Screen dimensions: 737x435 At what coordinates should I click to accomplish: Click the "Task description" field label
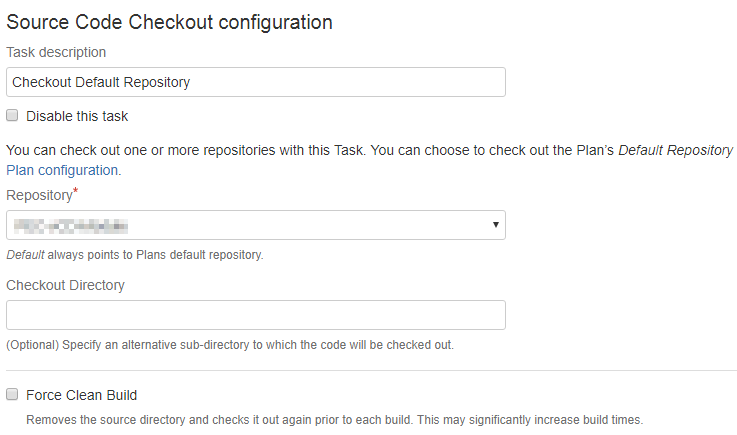56,52
